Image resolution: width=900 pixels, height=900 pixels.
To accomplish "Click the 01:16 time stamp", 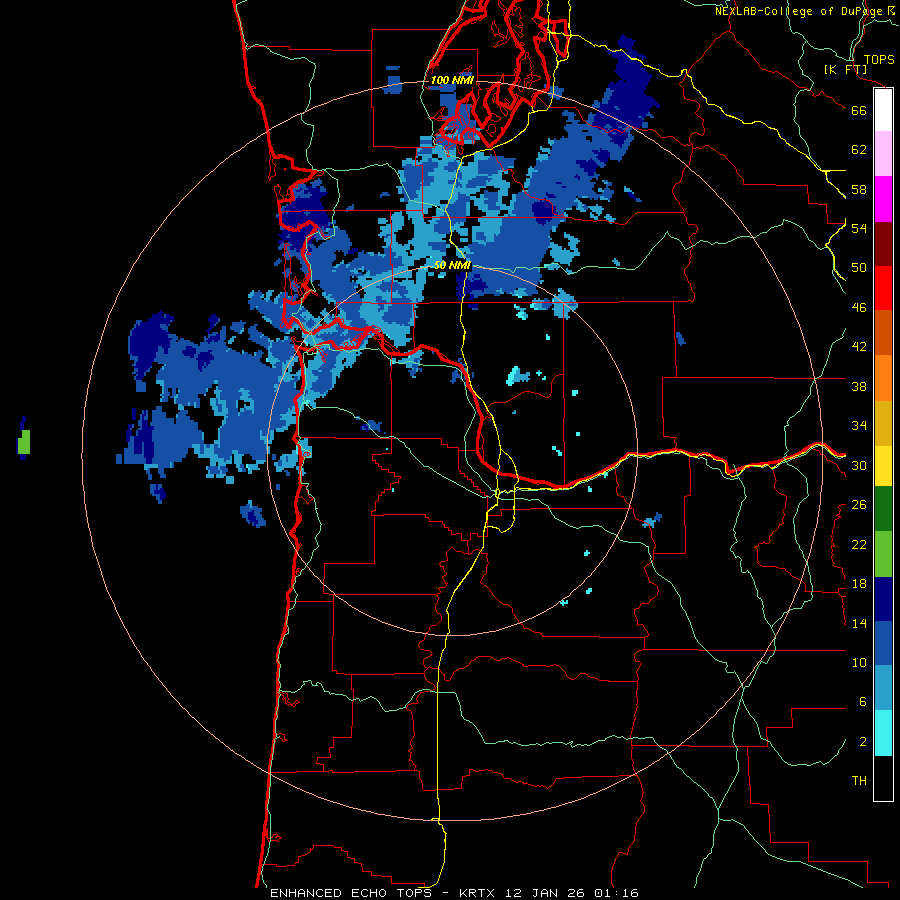I will [616, 893].
